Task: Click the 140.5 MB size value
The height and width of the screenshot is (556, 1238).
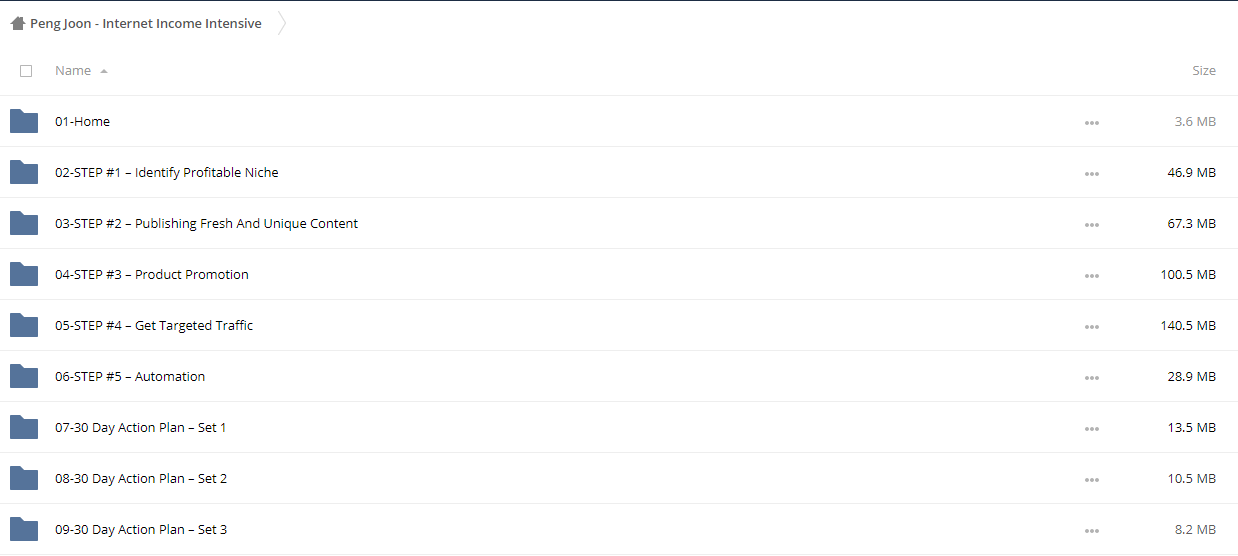Action: point(1189,326)
